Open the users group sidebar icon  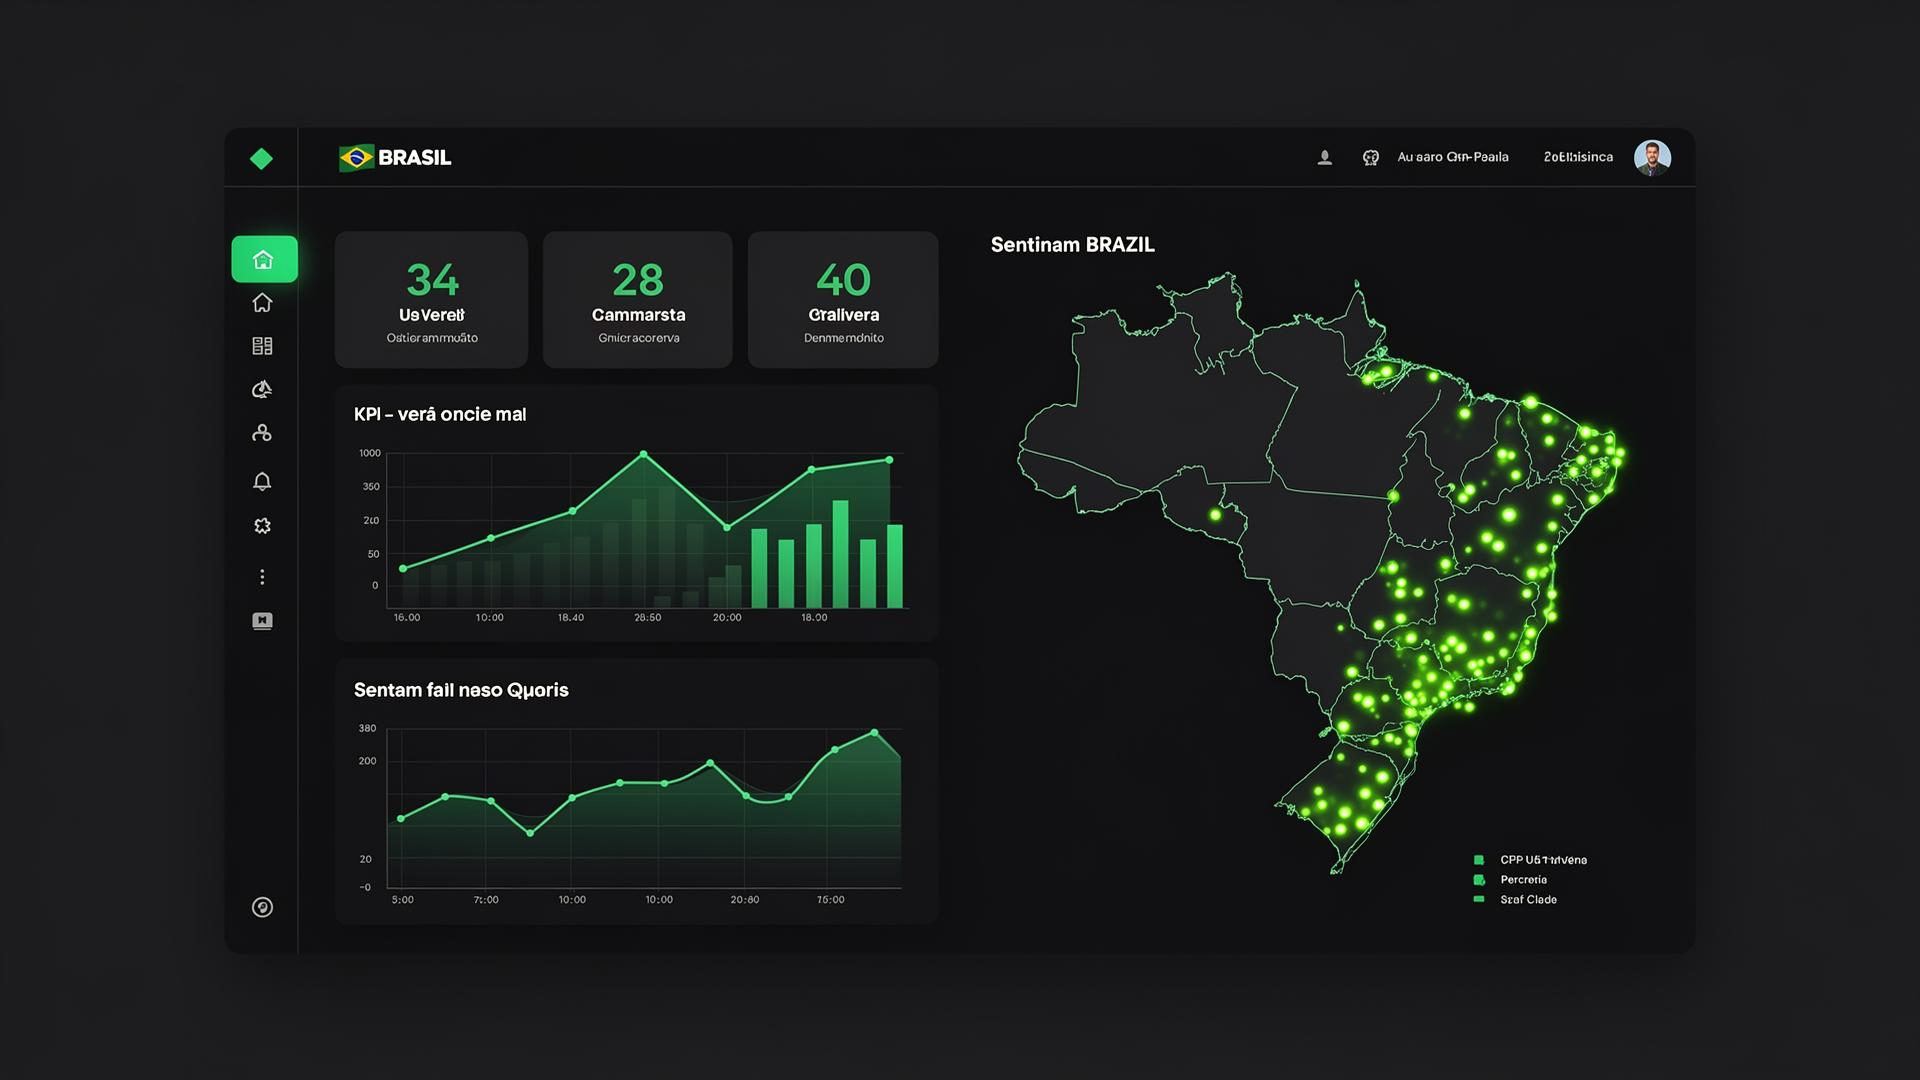[262, 433]
